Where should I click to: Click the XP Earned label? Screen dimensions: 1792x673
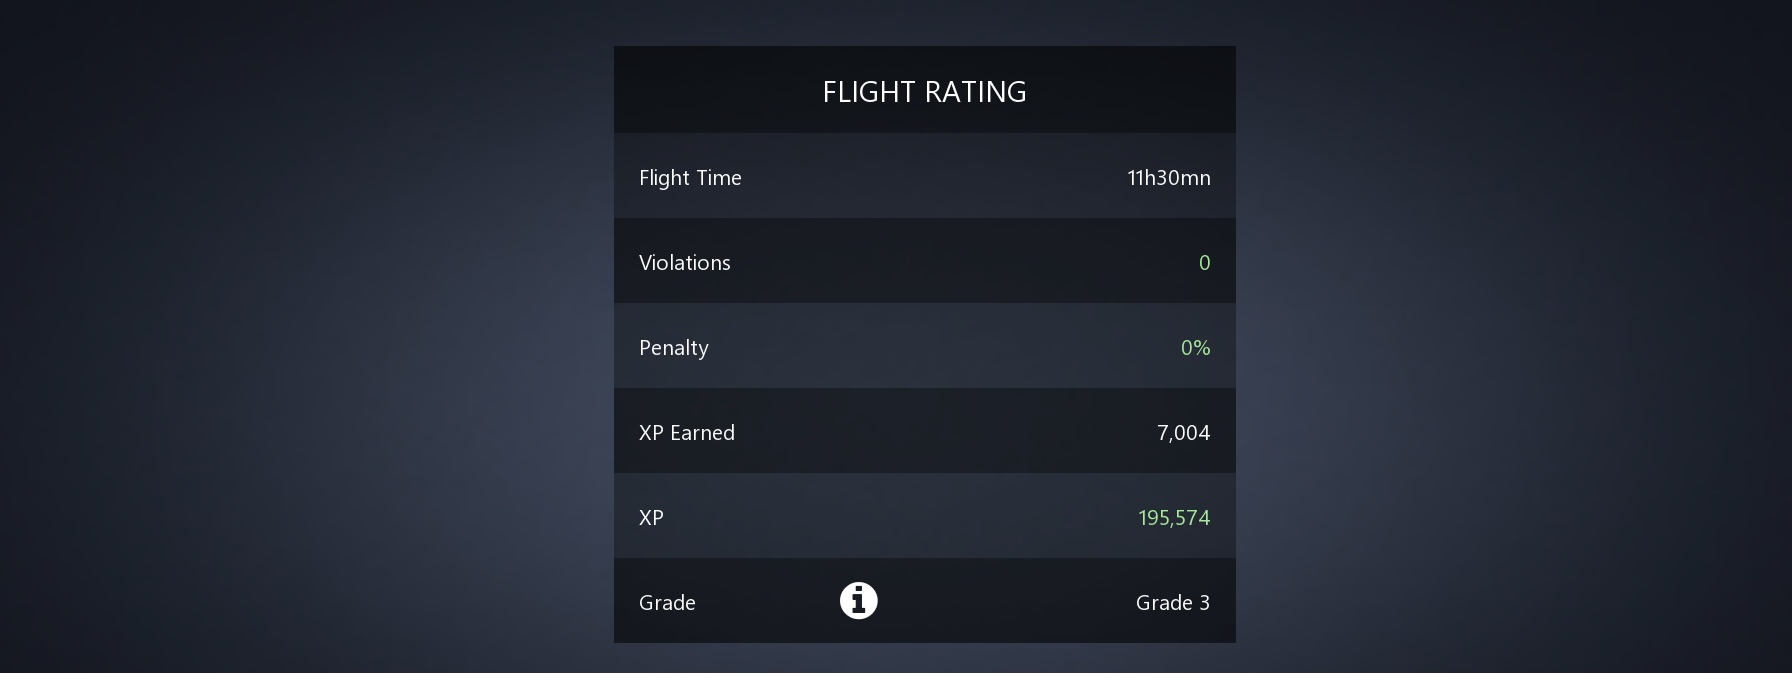click(686, 432)
